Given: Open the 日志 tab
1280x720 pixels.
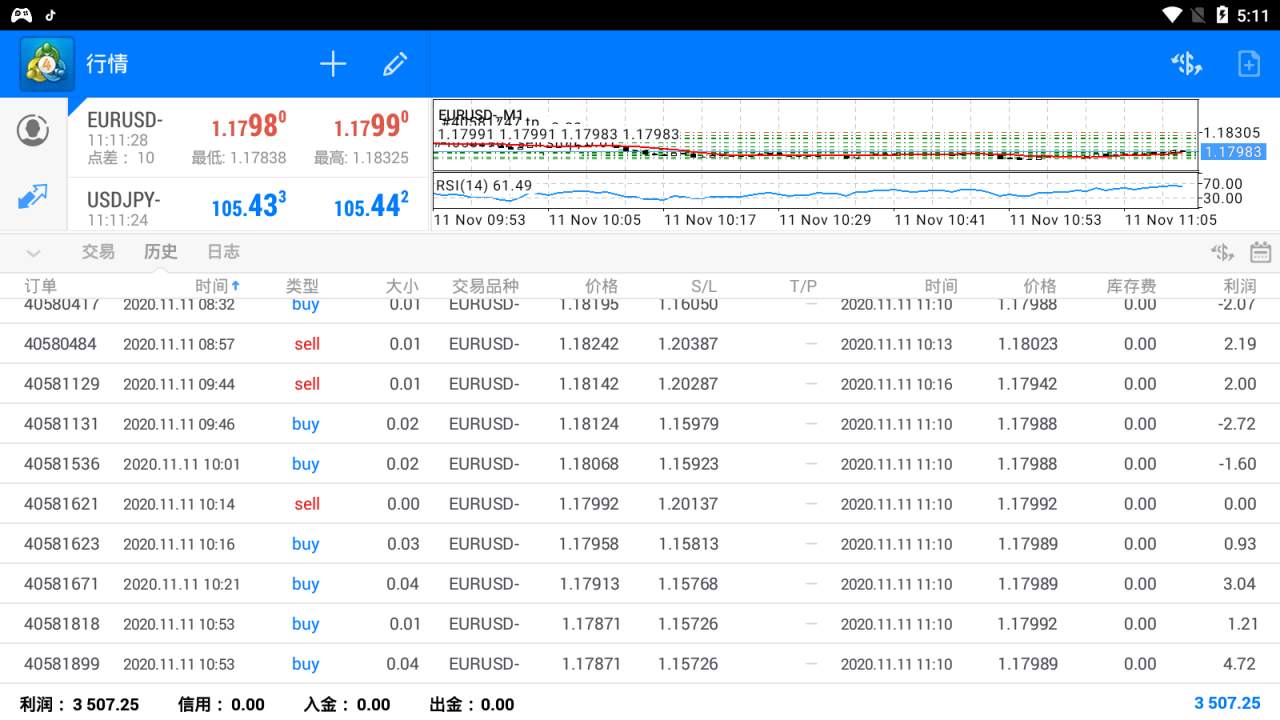Looking at the screenshot, I should coord(223,252).
